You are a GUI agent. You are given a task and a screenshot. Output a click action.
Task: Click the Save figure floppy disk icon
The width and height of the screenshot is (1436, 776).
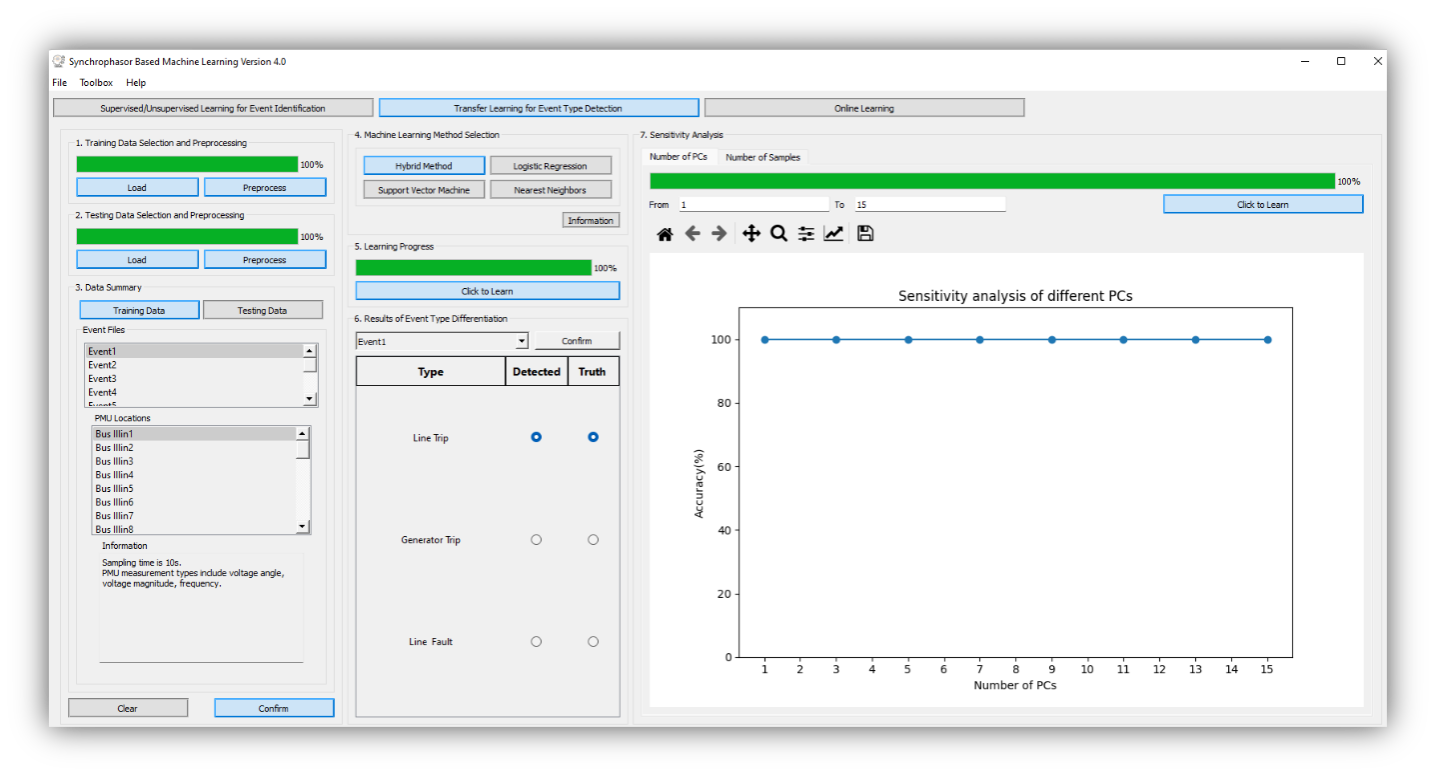pyautogui.click(x=866, y=234)
